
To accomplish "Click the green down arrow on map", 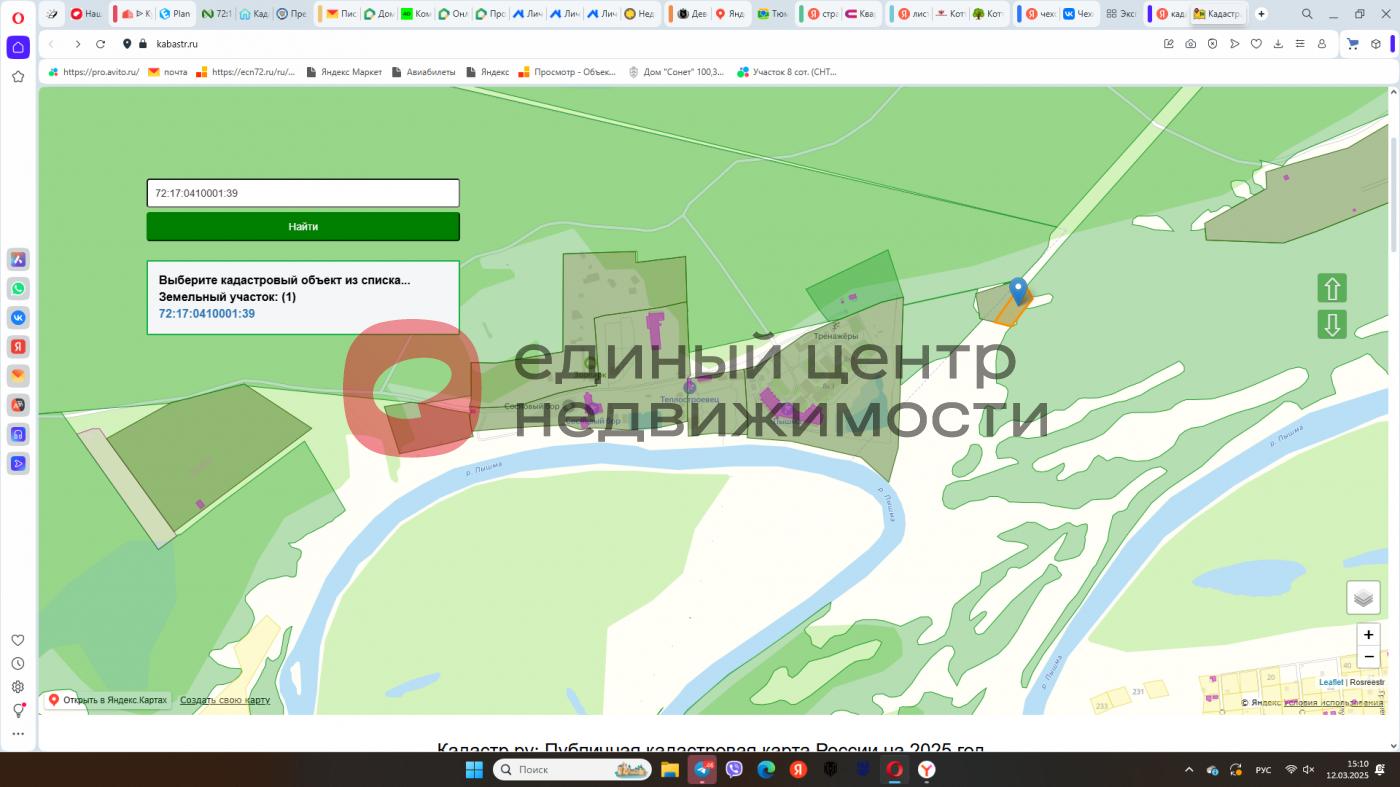I will click(1332, 324).
